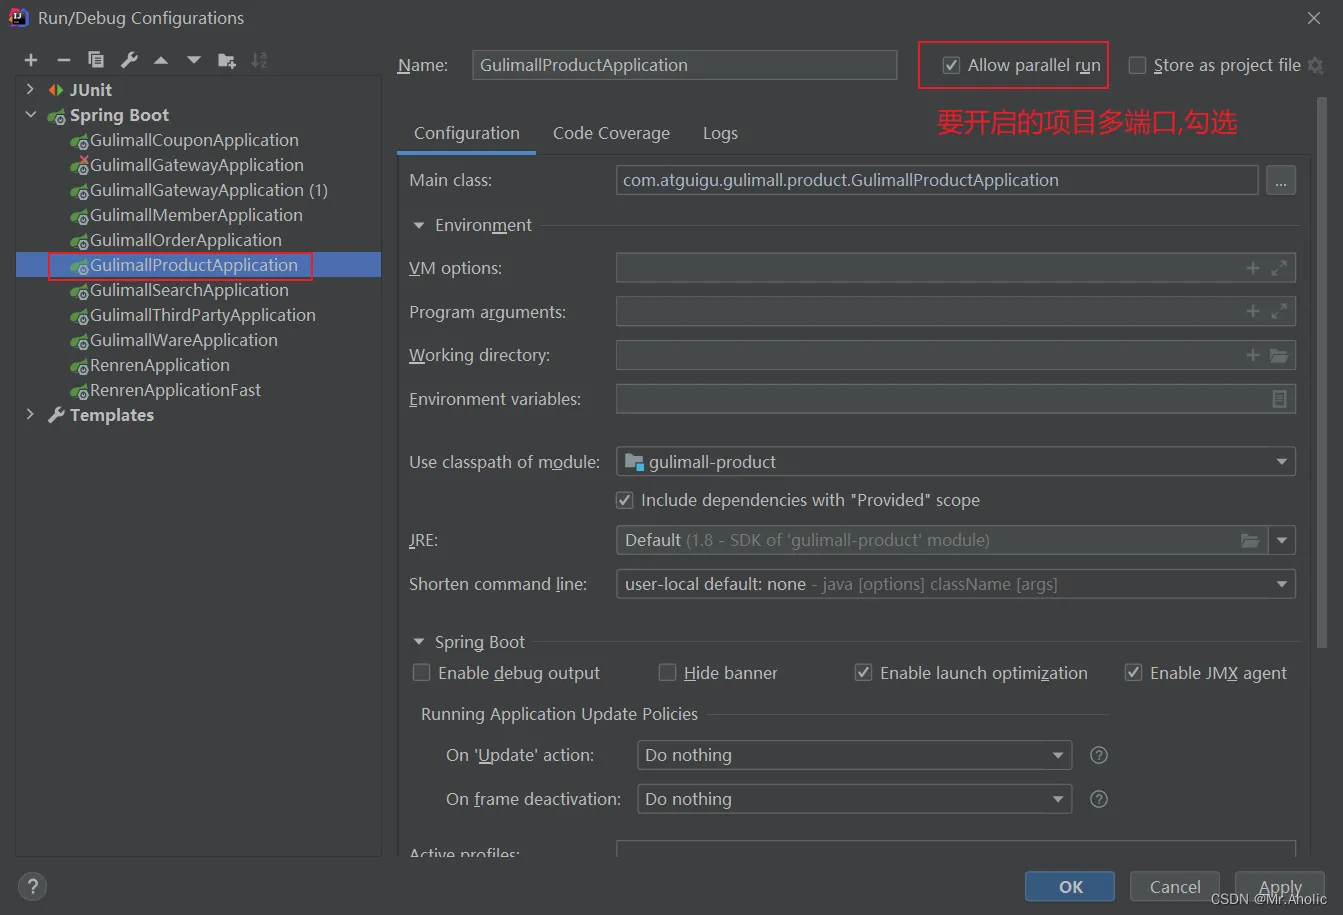Screen dimensions: 1343x915
Task: Remove configuration with minus icon
Action: 64,60
